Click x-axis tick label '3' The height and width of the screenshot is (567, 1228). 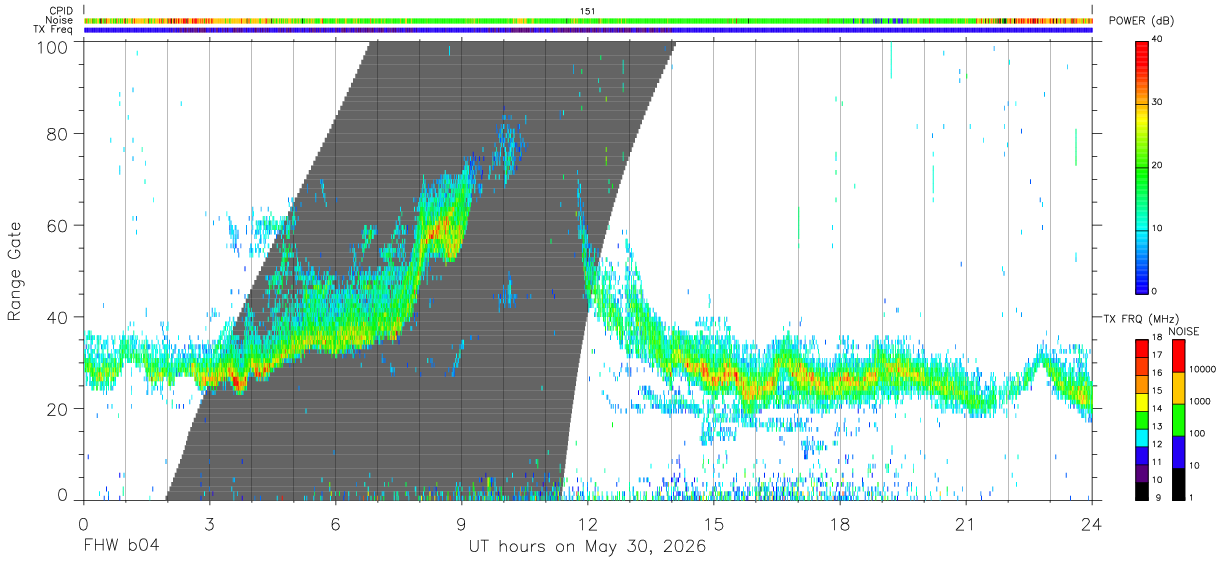[209, 524]
